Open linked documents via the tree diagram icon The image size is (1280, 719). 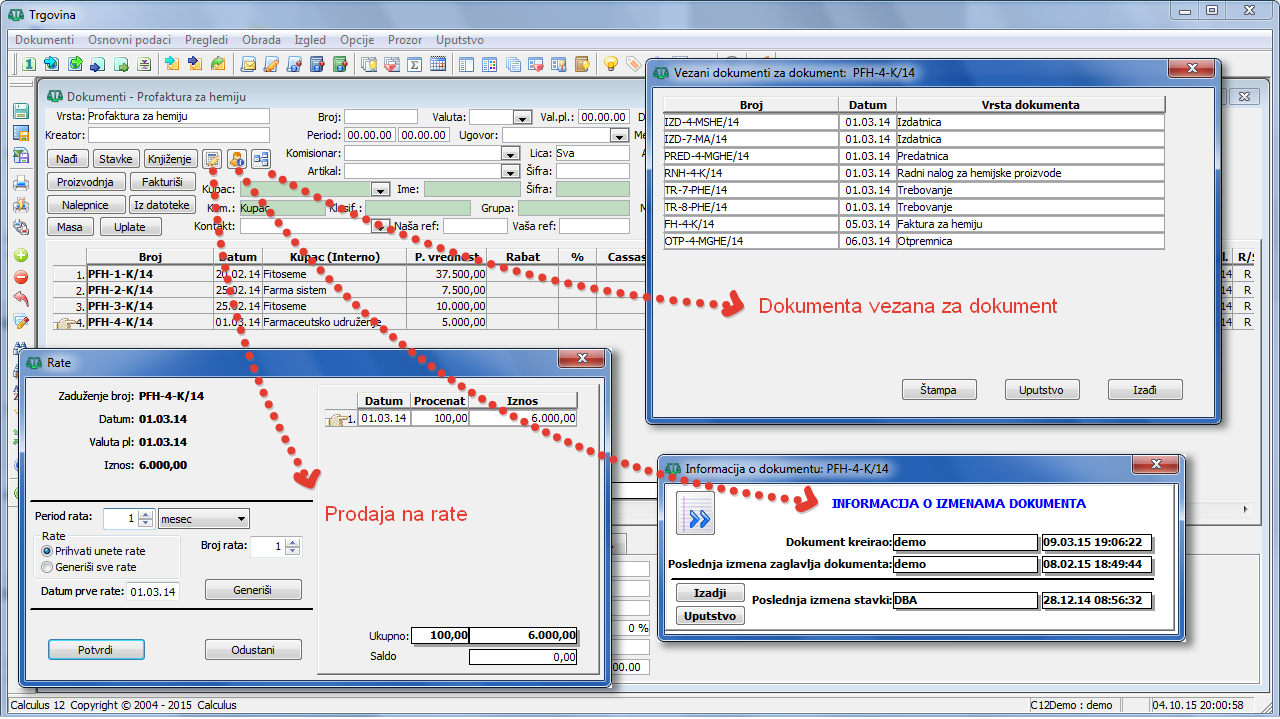pyautogui.click(x=261, y=159)
